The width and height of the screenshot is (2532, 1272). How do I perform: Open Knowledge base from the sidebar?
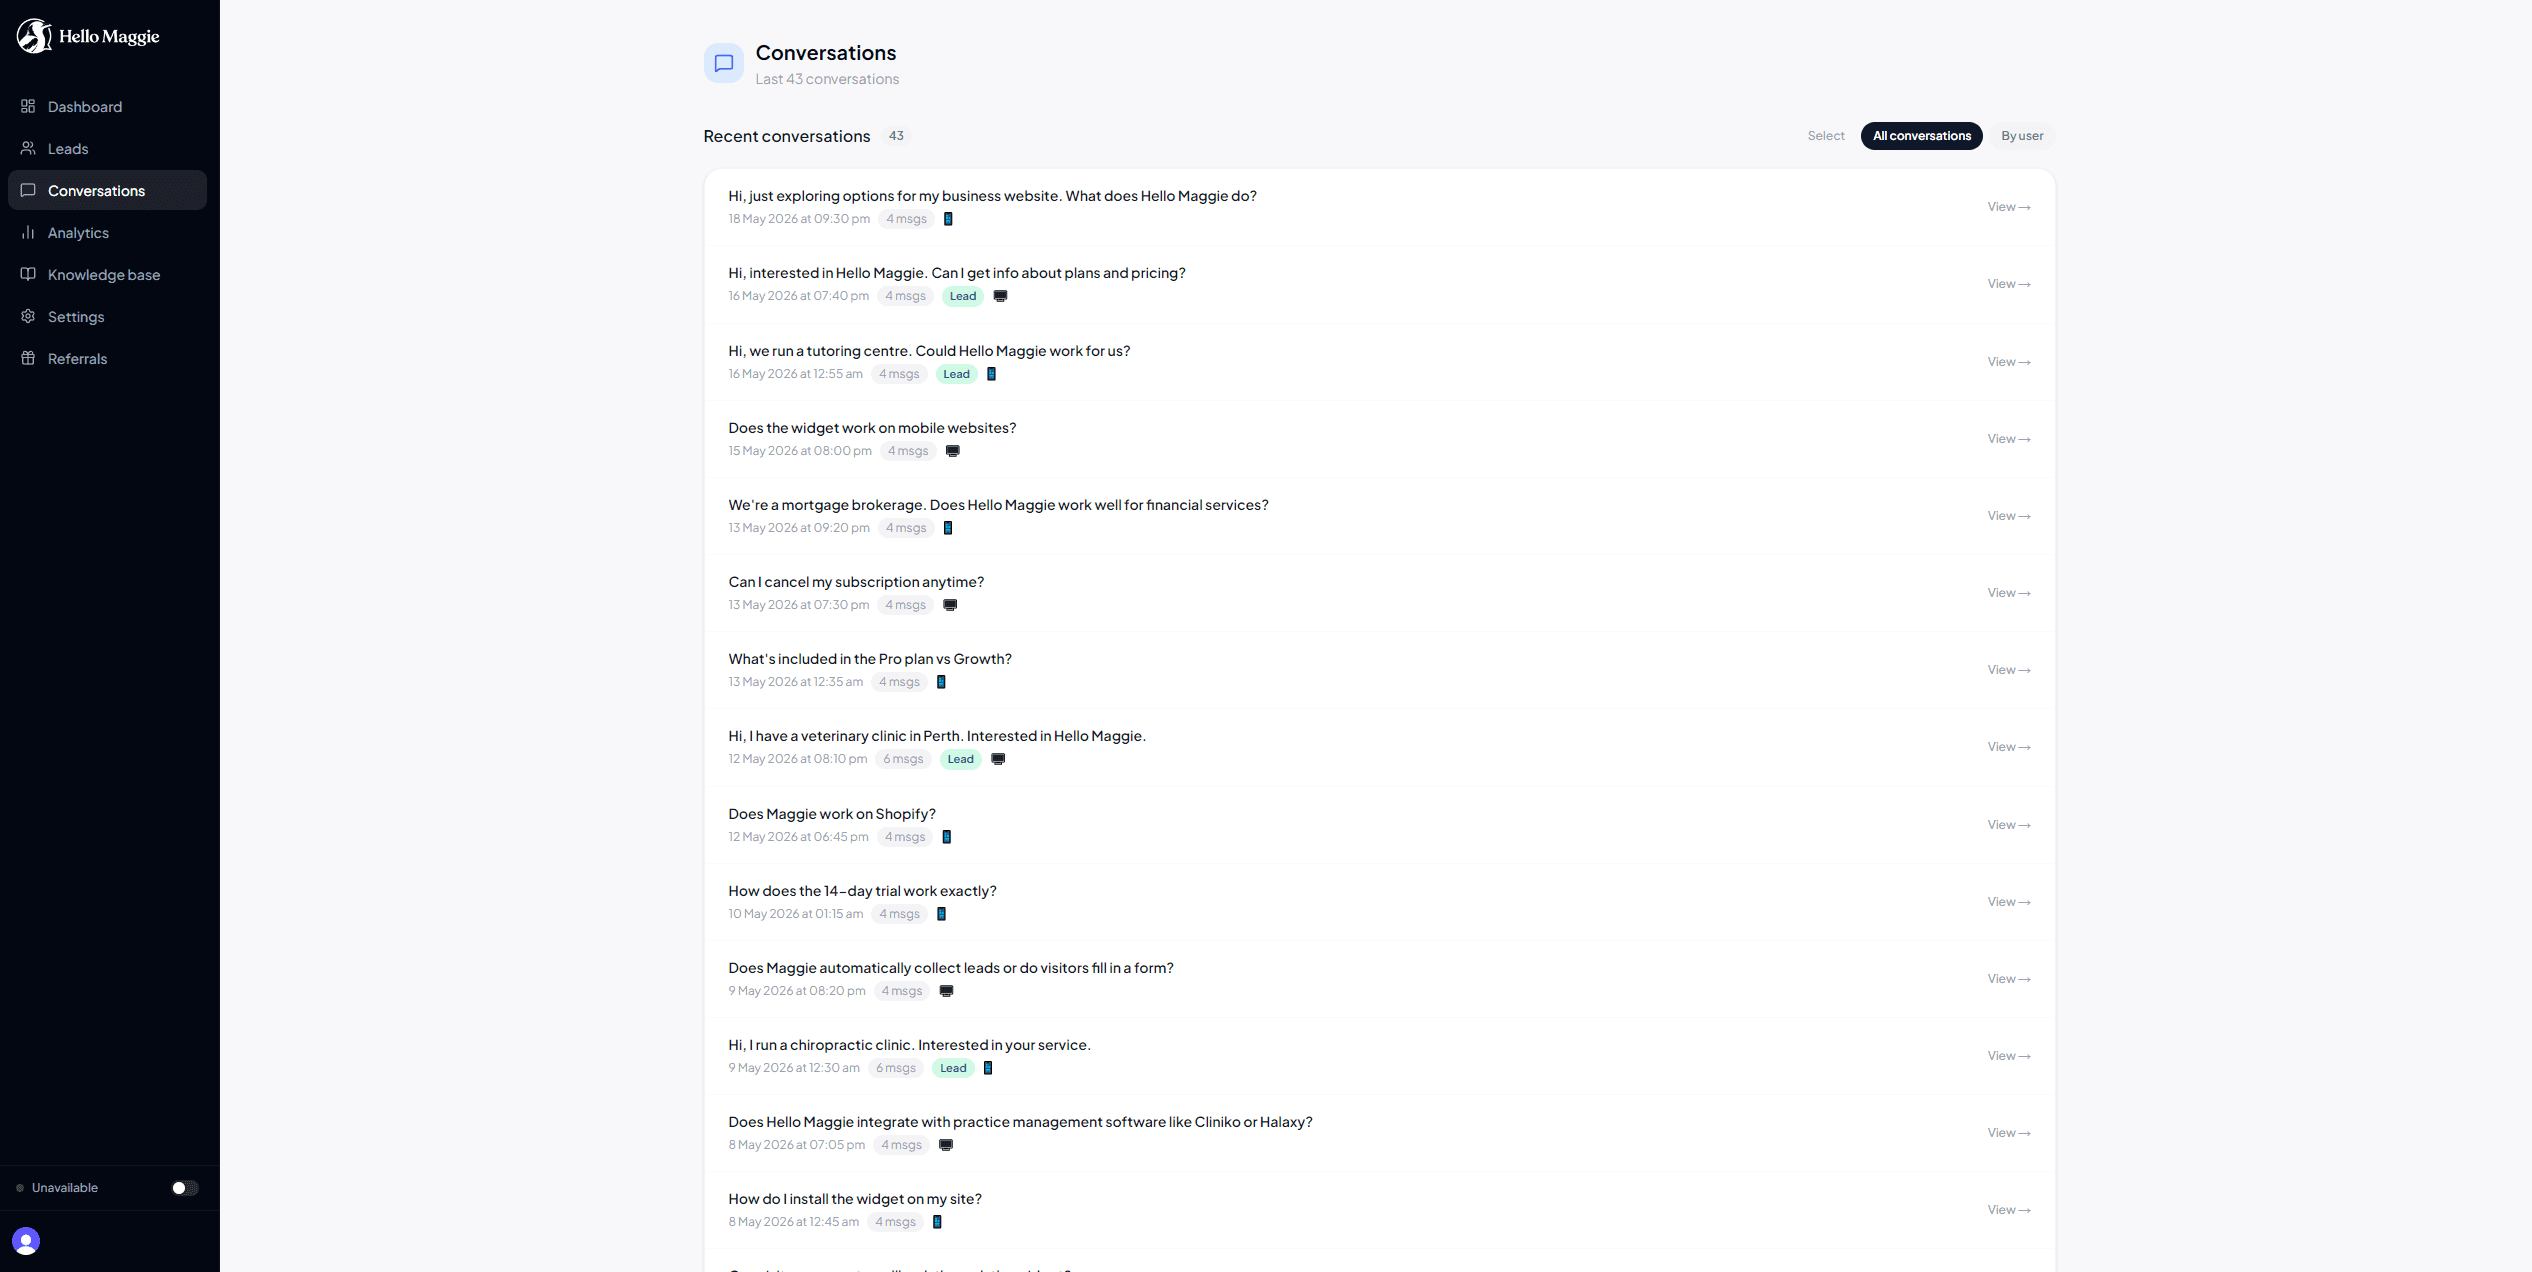(107, 274)
